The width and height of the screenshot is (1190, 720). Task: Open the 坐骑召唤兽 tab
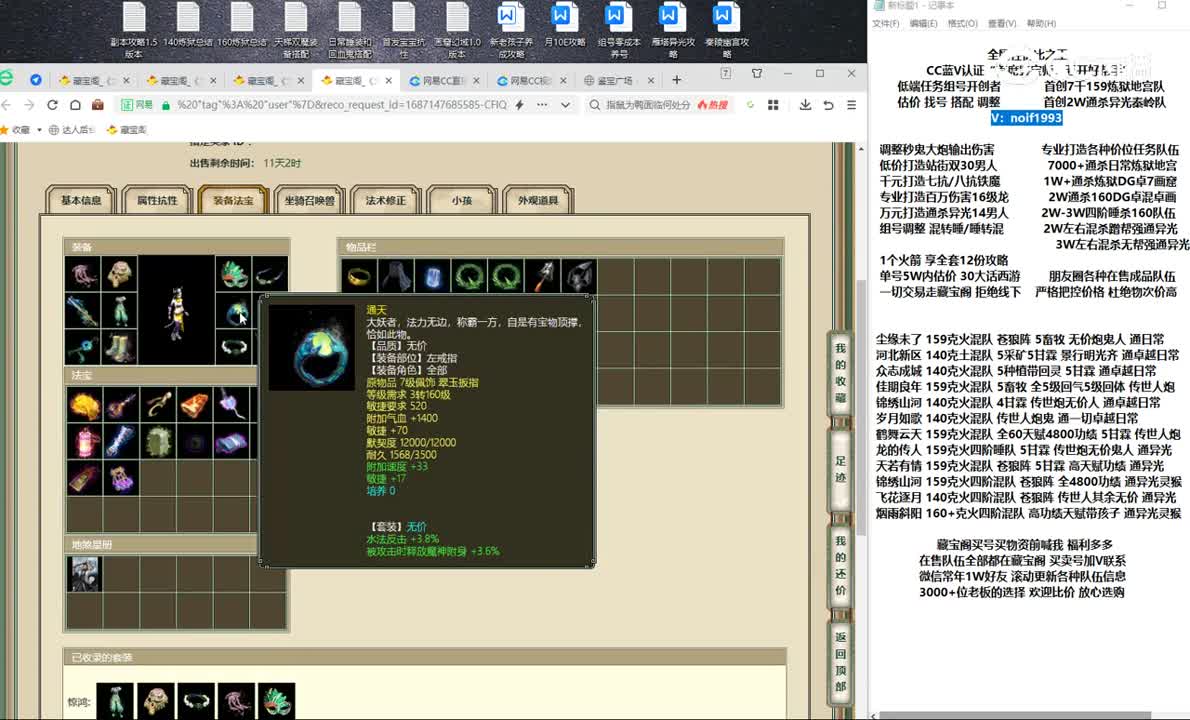pyautogui.click(x=310, y=200)
